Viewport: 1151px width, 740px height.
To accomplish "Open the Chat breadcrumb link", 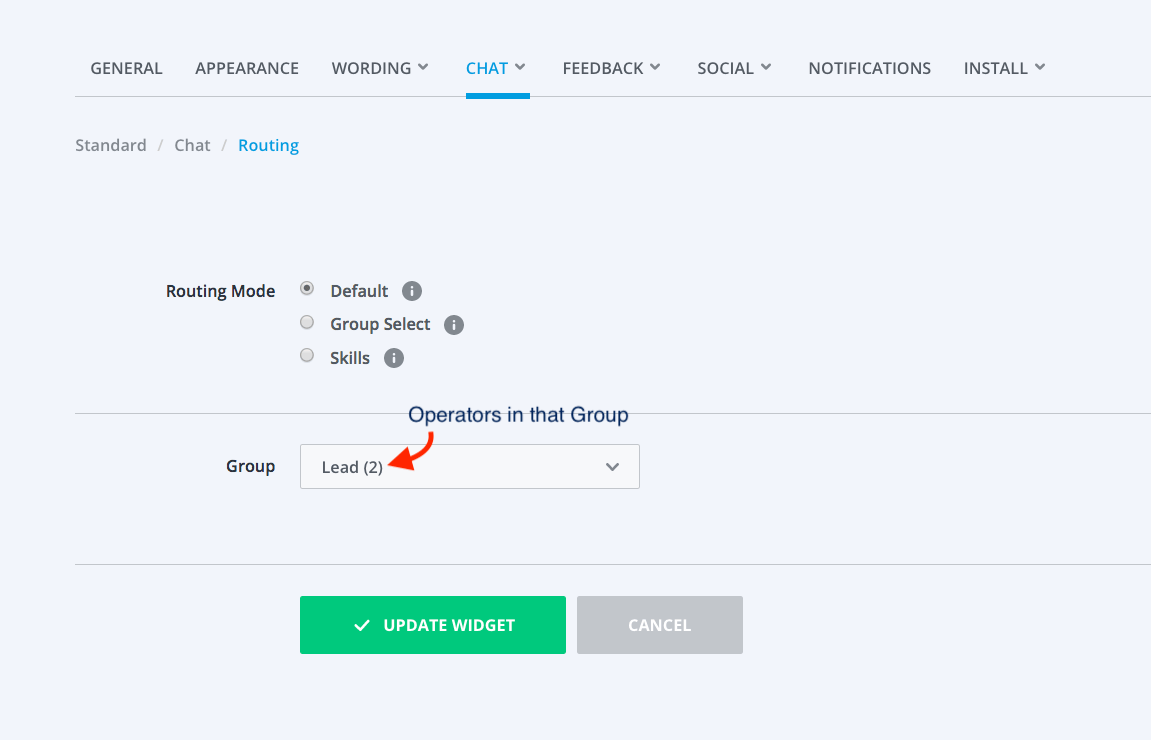I will click(192, 144).
